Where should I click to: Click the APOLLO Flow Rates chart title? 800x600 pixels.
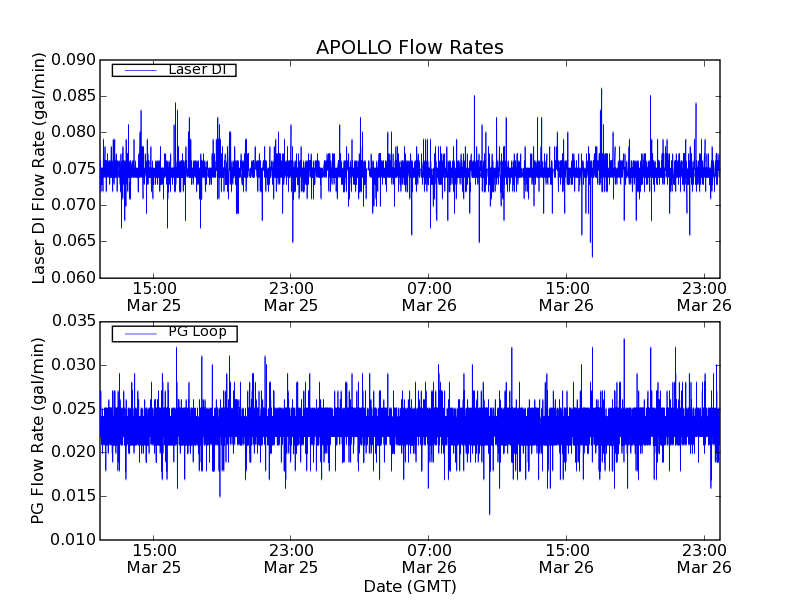(x=409, y=48)
